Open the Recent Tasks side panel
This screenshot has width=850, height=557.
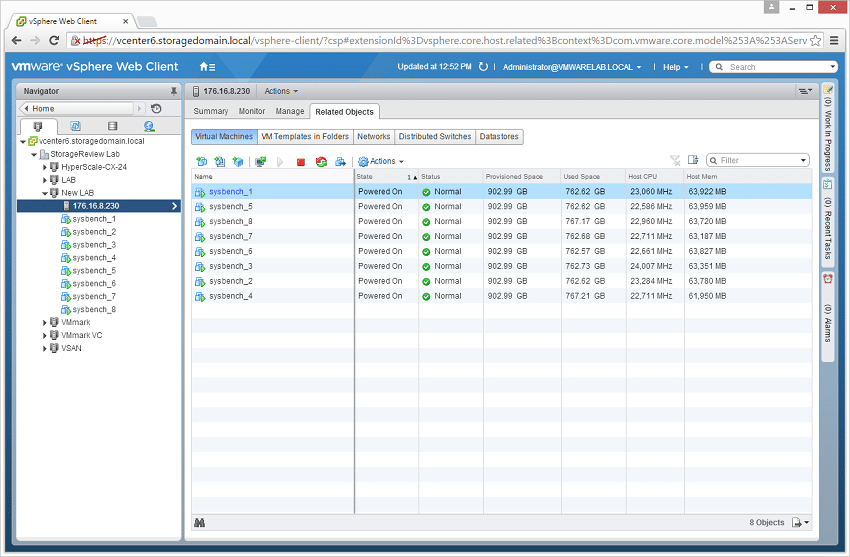point(828,222)
